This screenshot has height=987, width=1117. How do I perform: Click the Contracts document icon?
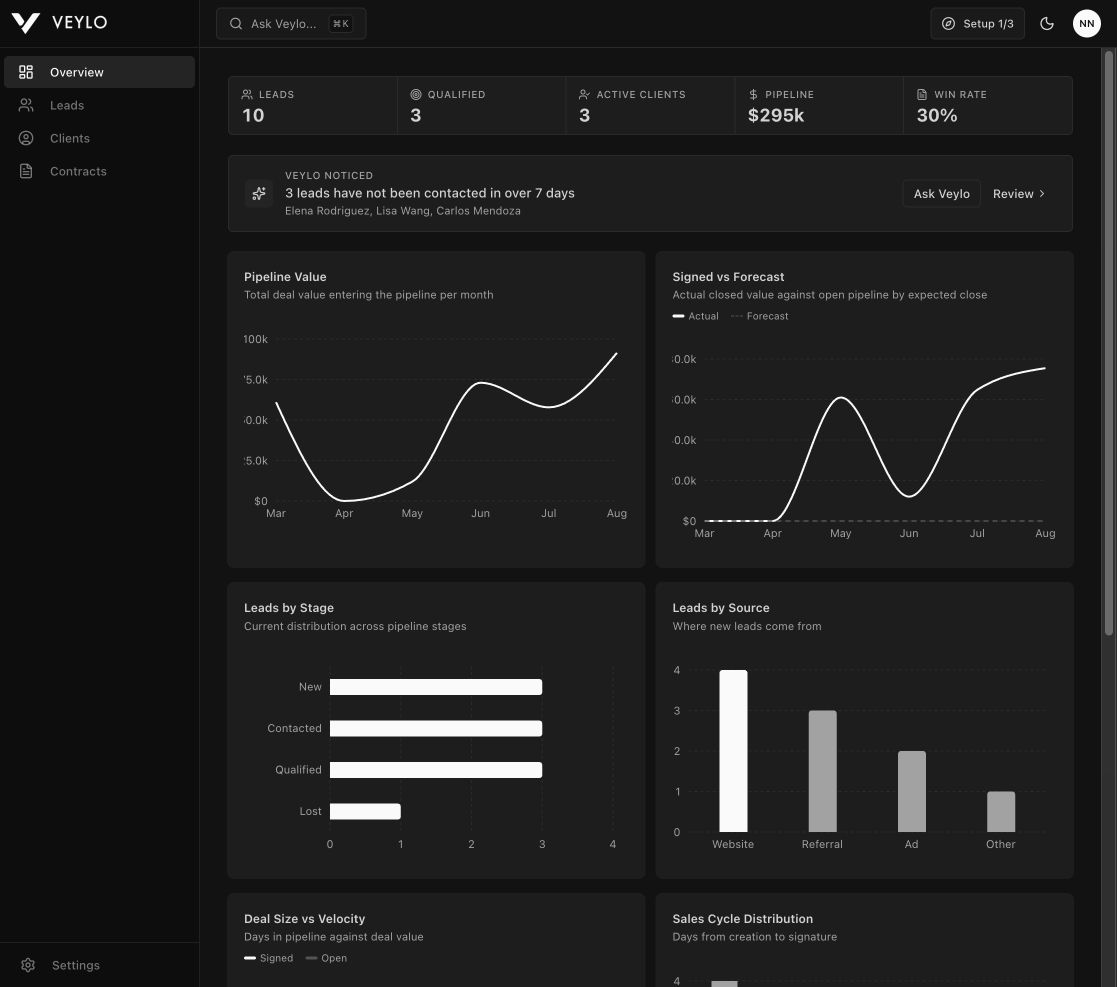[x=26, y=171]
